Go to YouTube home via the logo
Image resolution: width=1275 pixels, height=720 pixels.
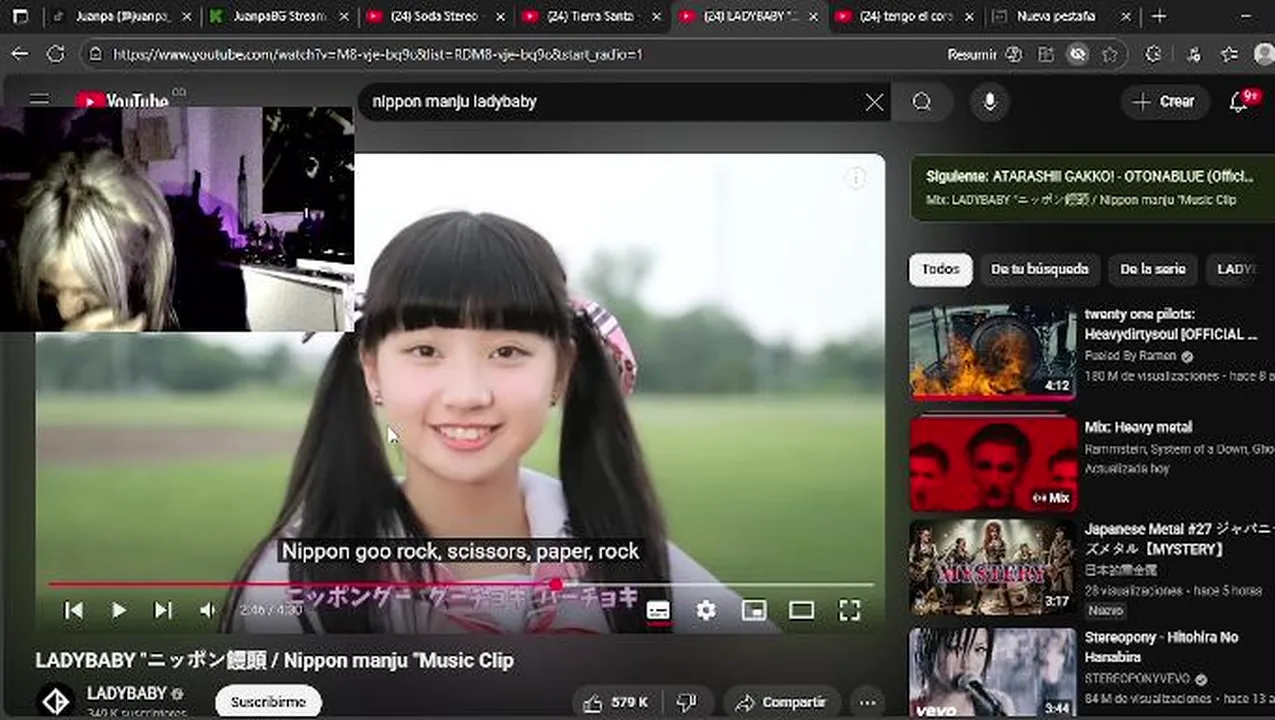tap(123, 100)
